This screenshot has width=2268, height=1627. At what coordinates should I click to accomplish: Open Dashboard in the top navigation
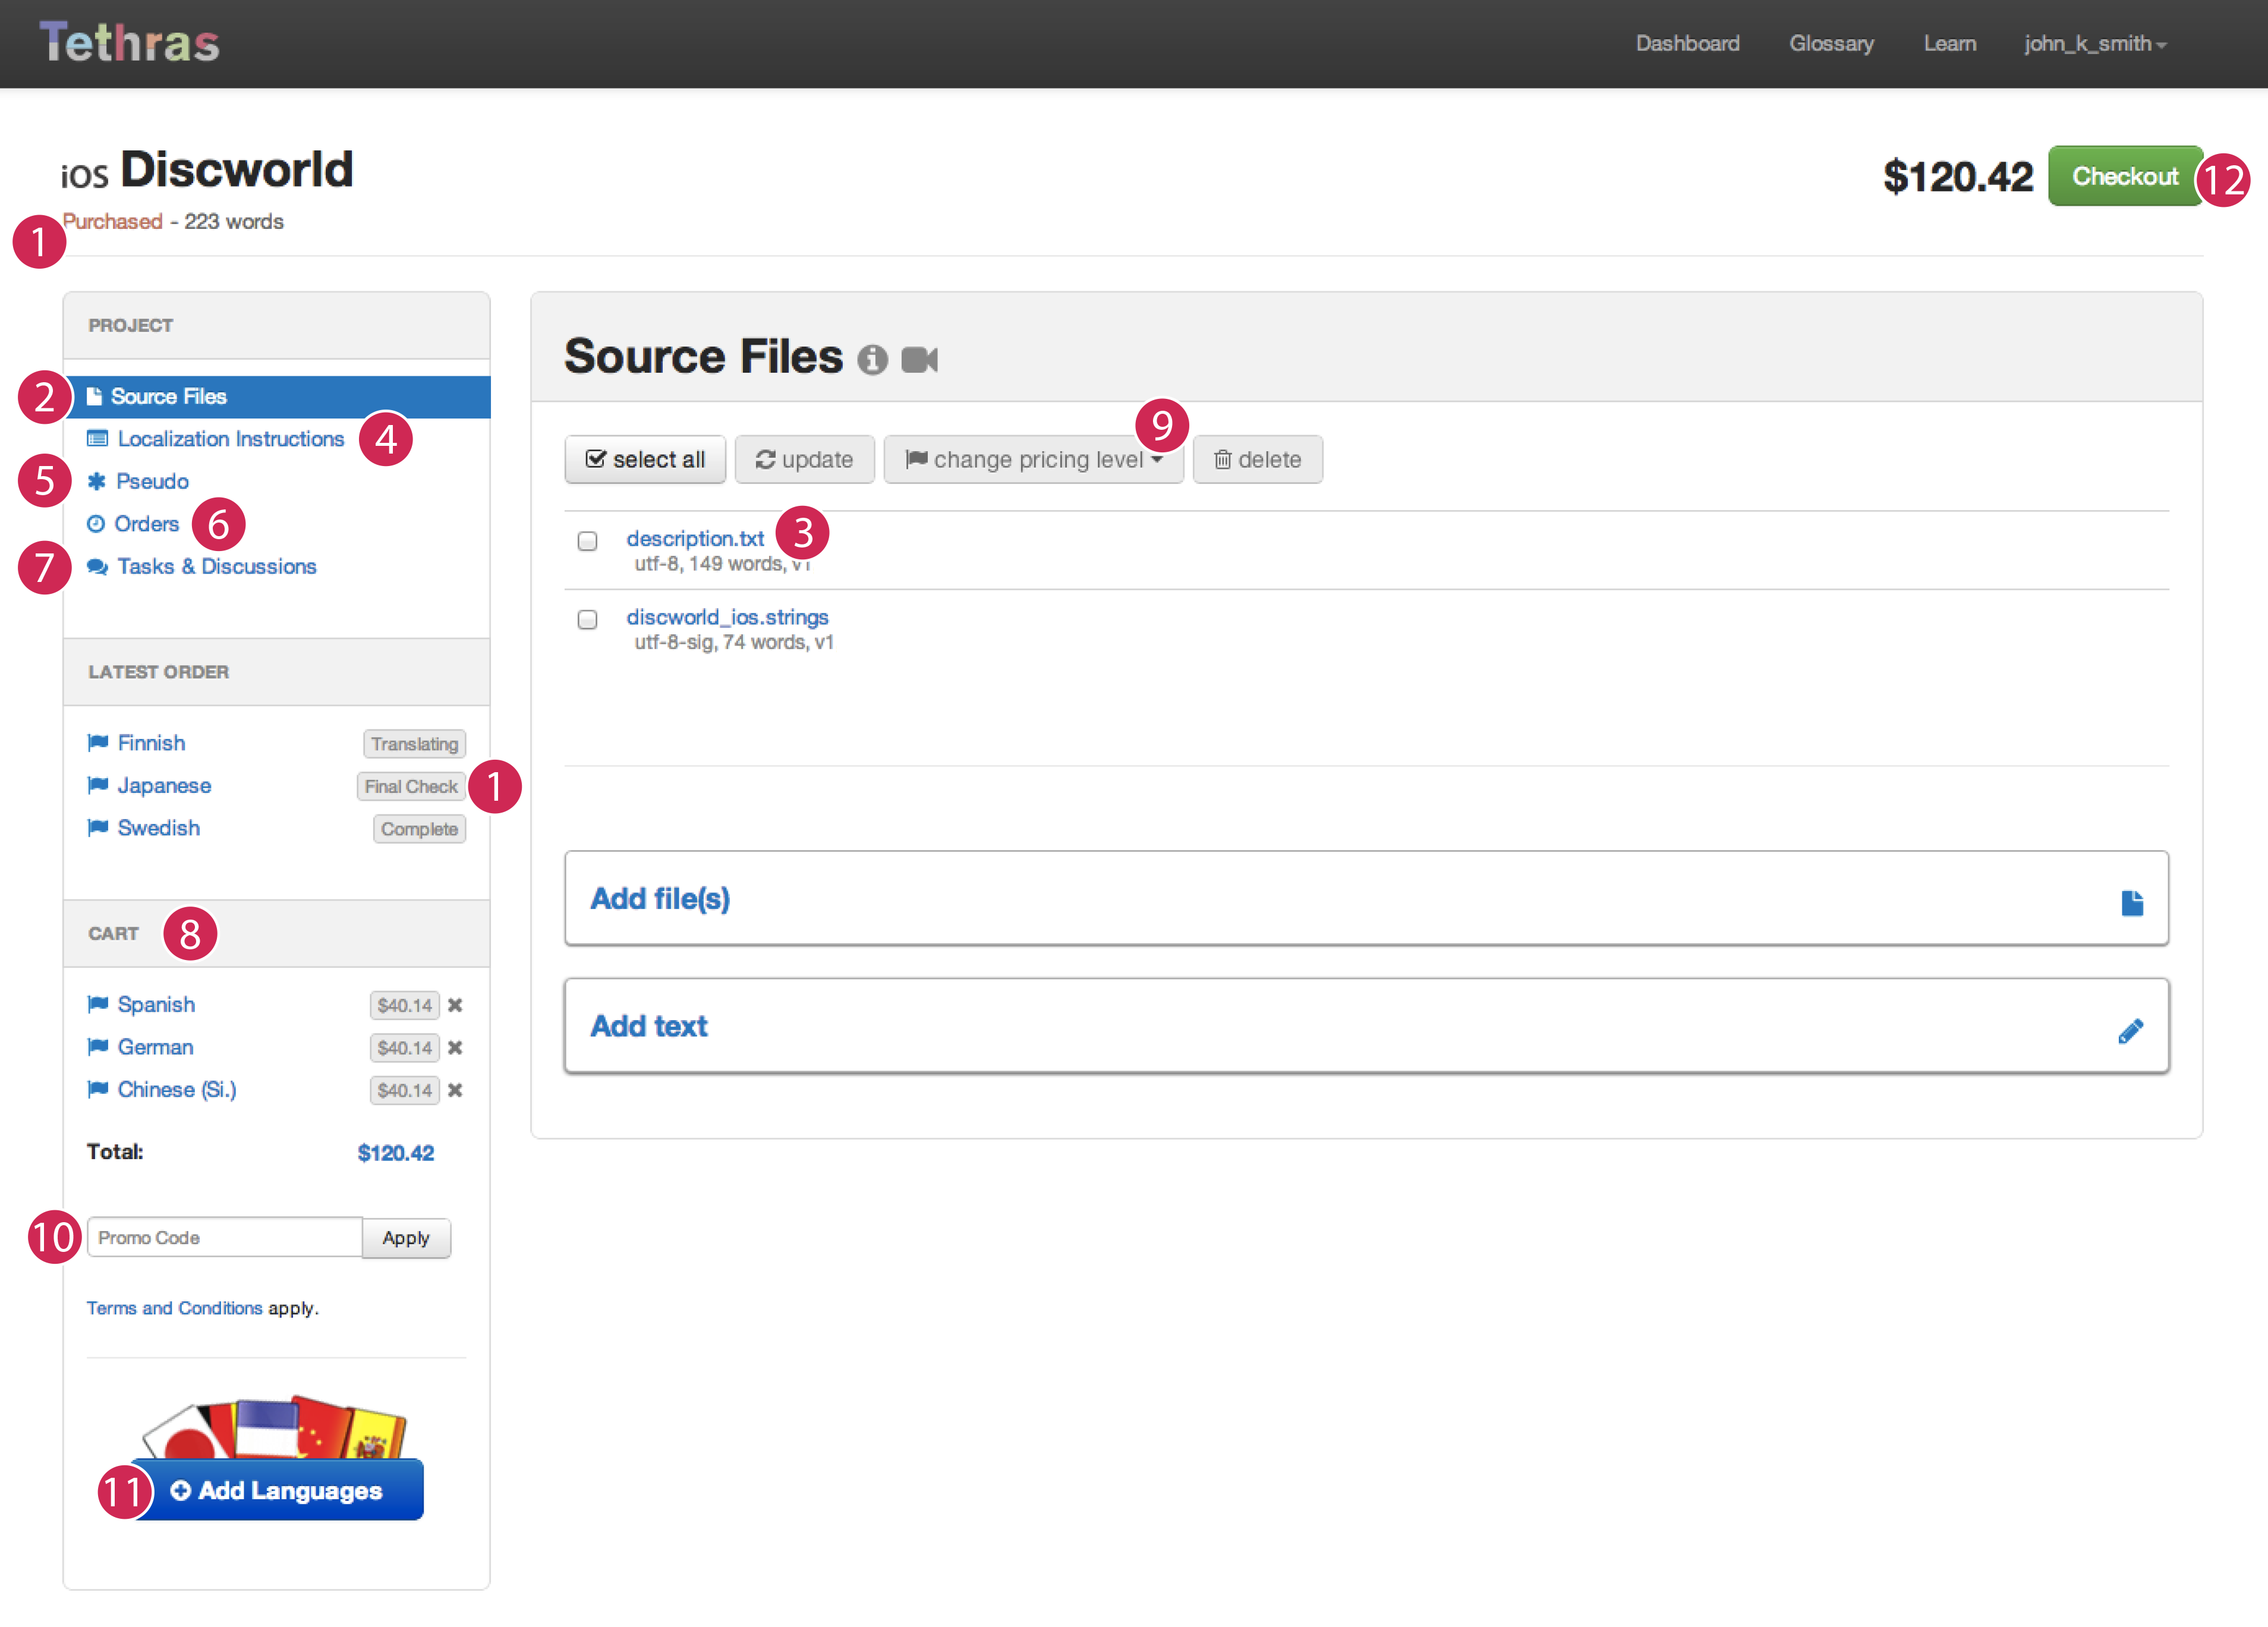1688,44
